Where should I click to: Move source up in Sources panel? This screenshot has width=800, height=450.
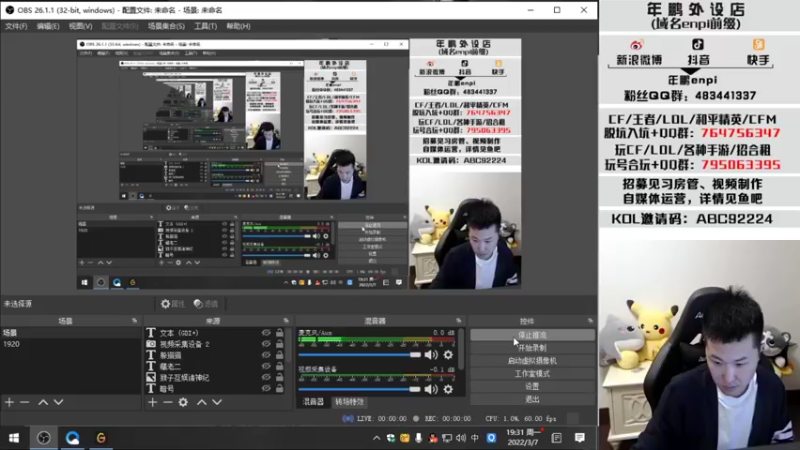click(202, 403)
